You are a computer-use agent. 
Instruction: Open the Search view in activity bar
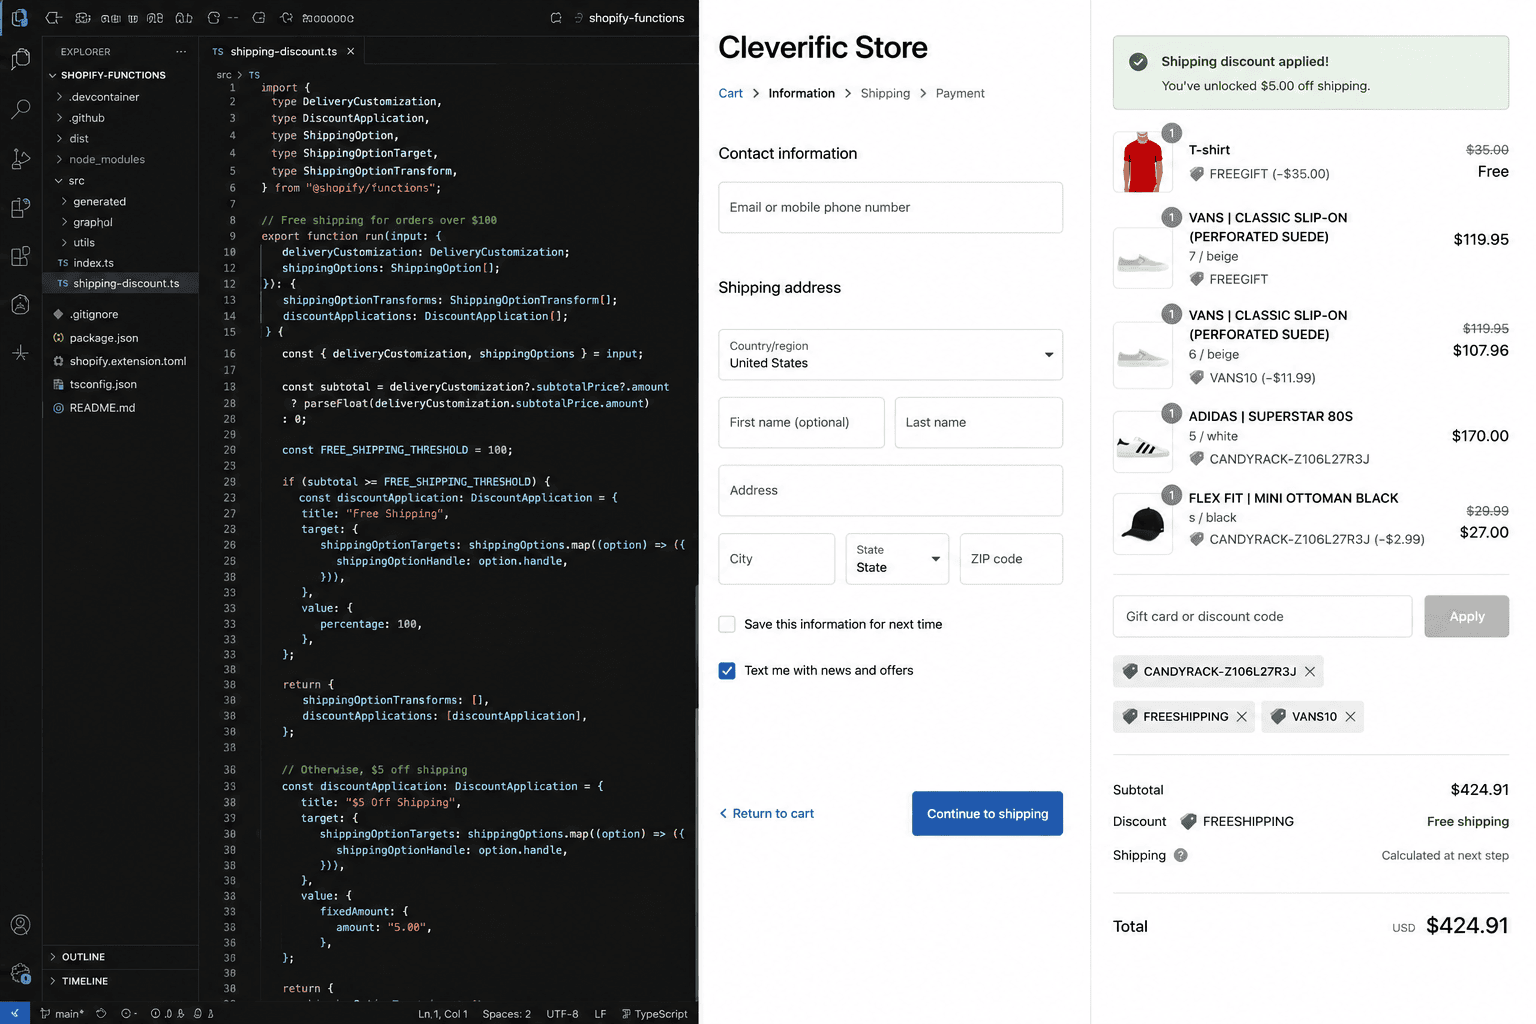[20, 109]
